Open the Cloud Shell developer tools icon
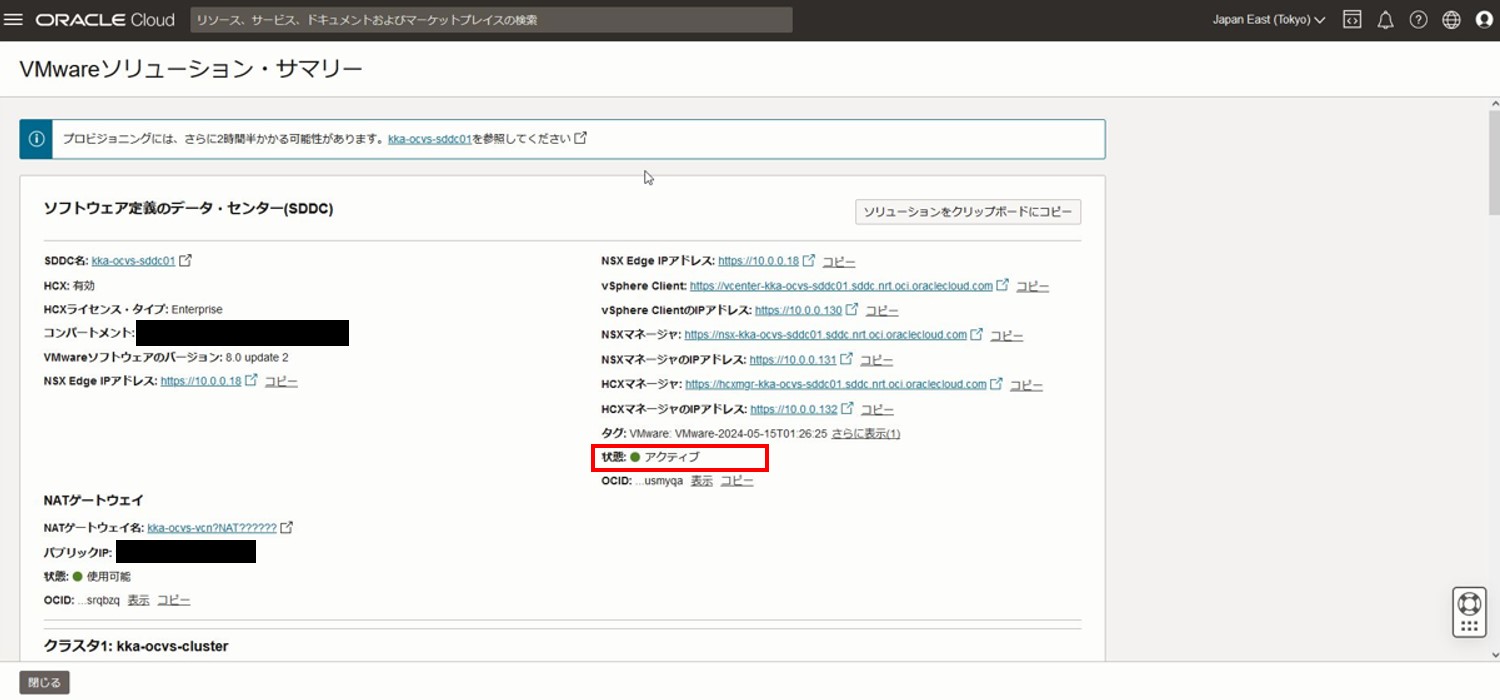The width and height of the screenshot is (1500, 700). pyautogui.click(x=1352, y=20)
